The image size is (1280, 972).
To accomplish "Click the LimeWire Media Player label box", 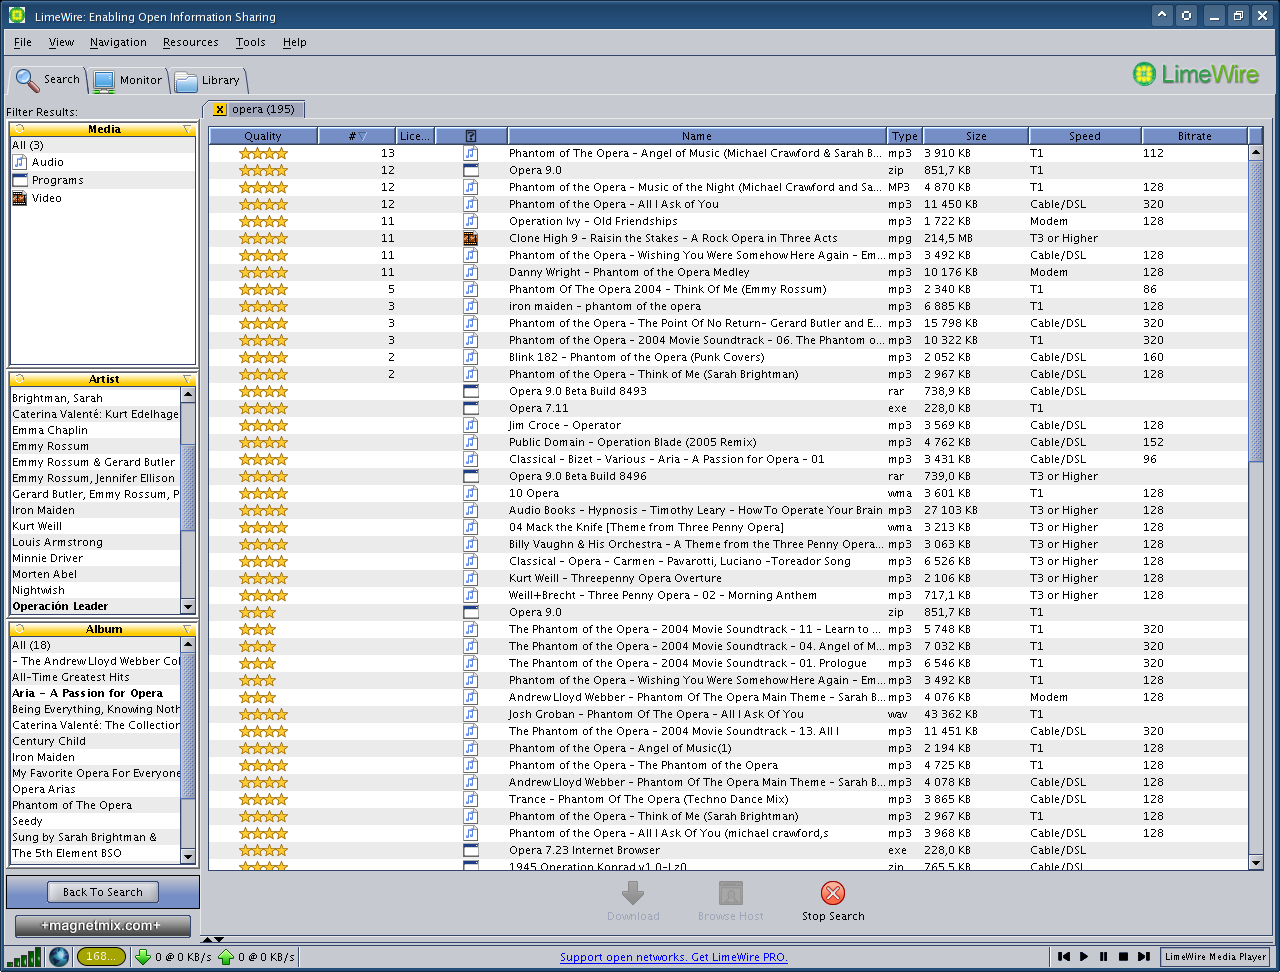I will (1215, 957).
